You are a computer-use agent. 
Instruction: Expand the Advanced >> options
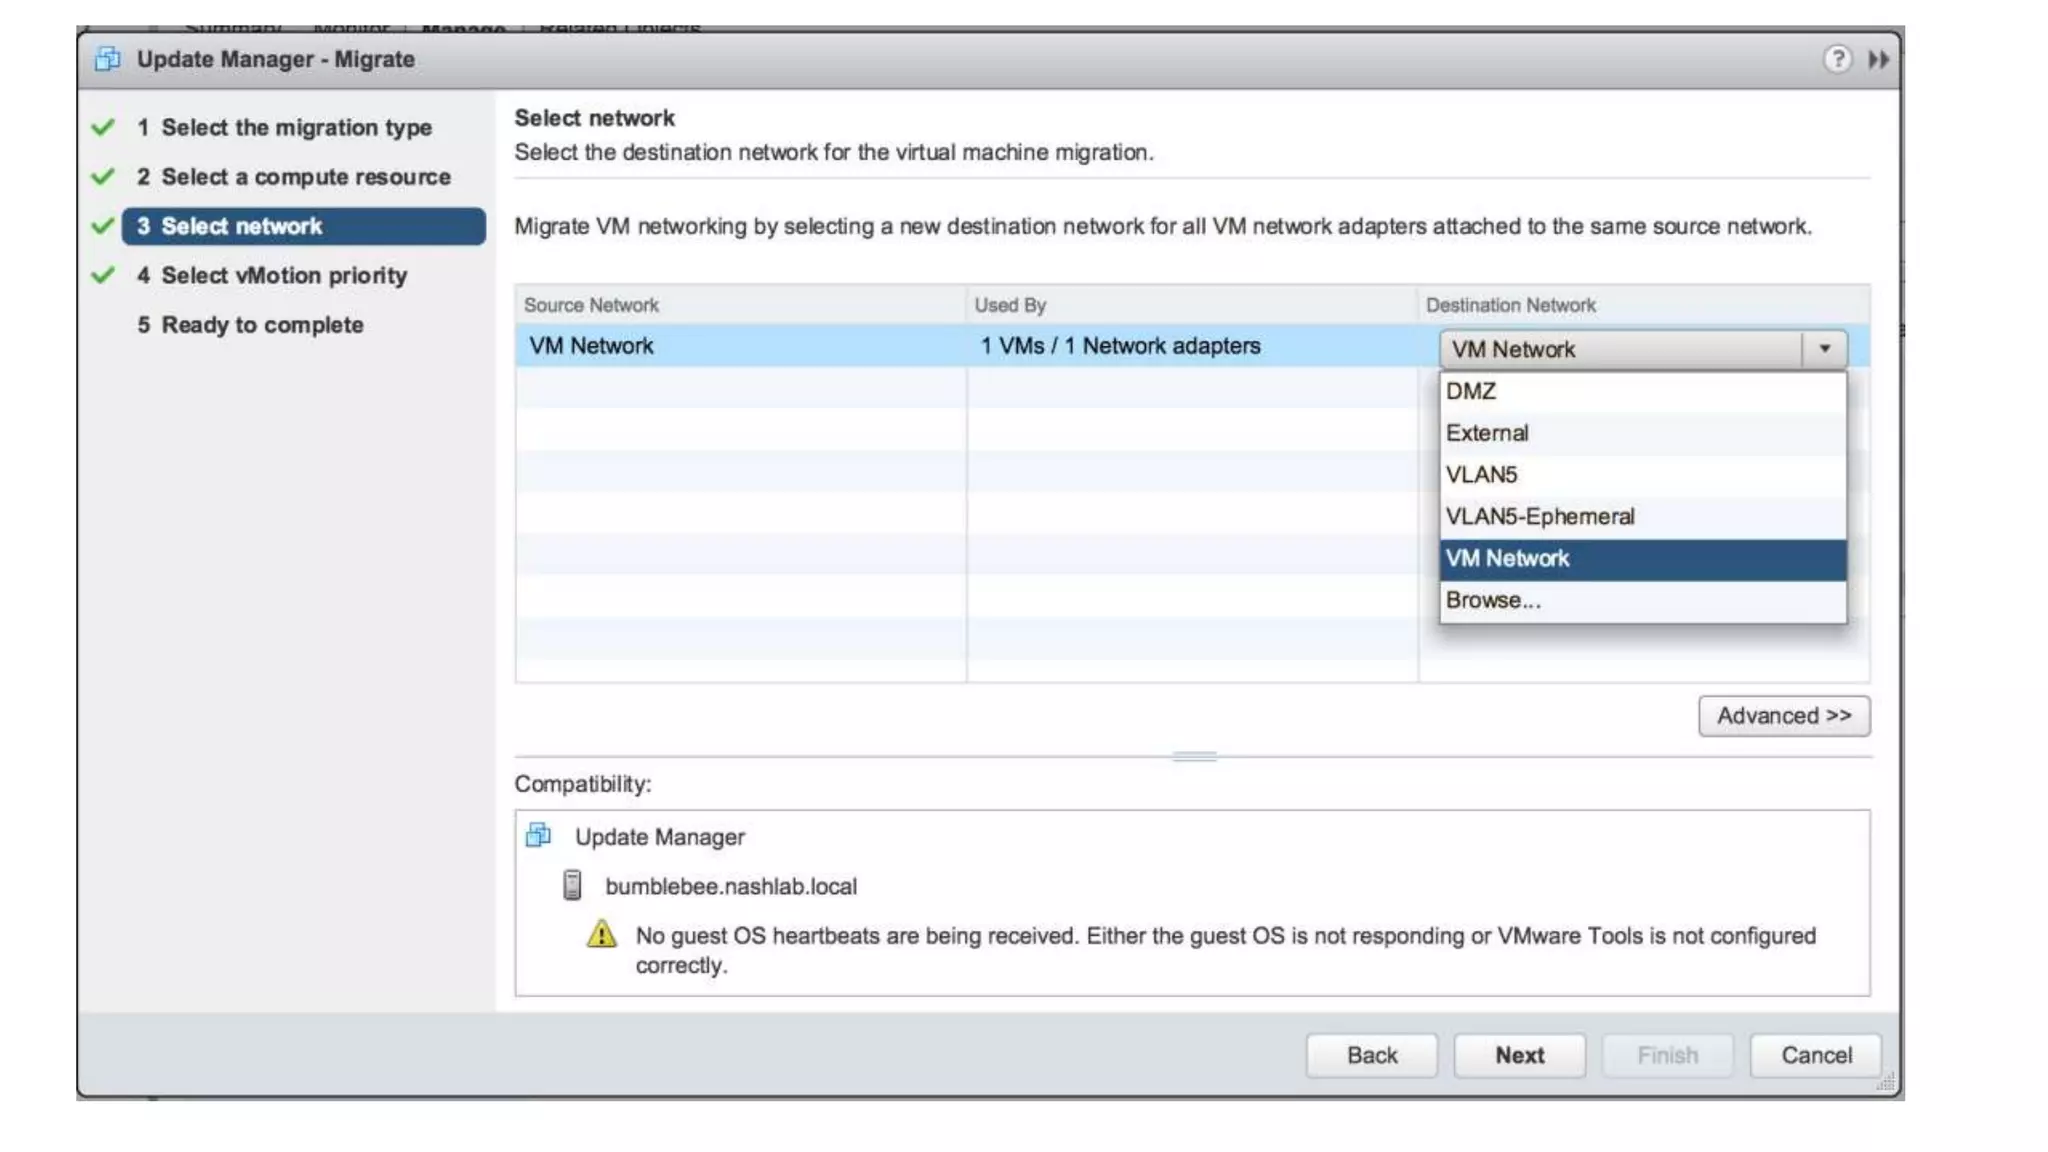pos(1783,716)
